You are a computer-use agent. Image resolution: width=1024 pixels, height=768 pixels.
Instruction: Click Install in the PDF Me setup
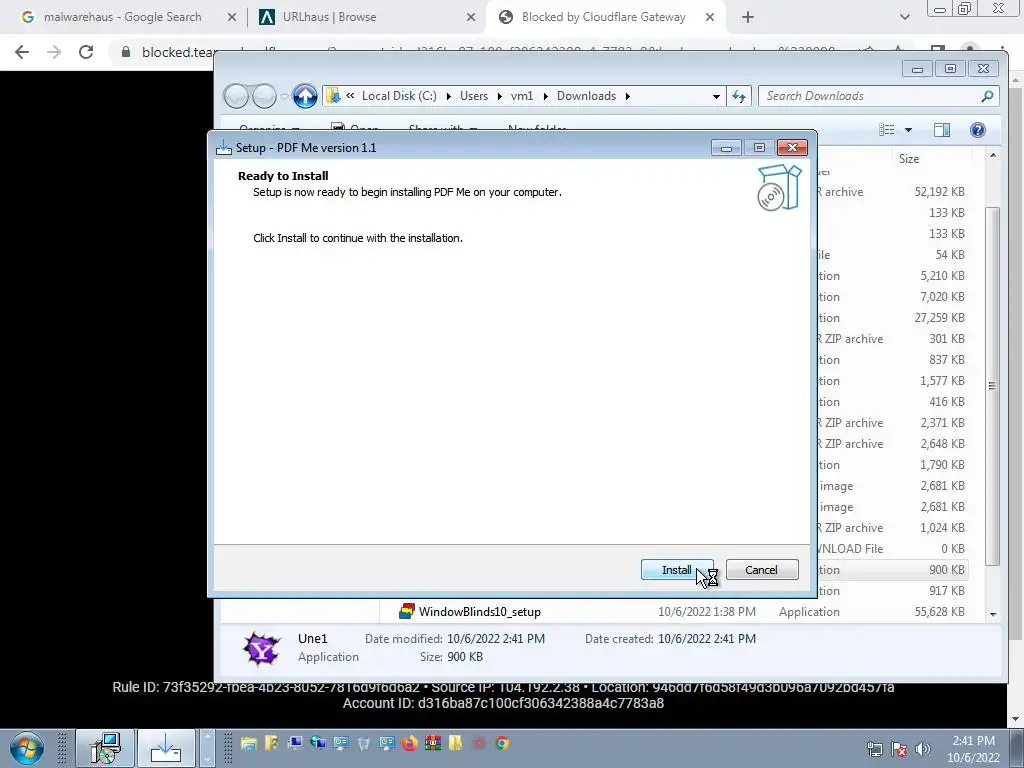(677, 569)
